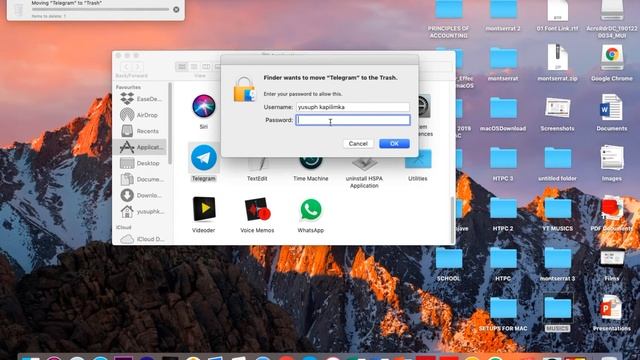Screen dimensions: 640x360
Task: Open Downloads in Finder sidebar
Action: 142,196
